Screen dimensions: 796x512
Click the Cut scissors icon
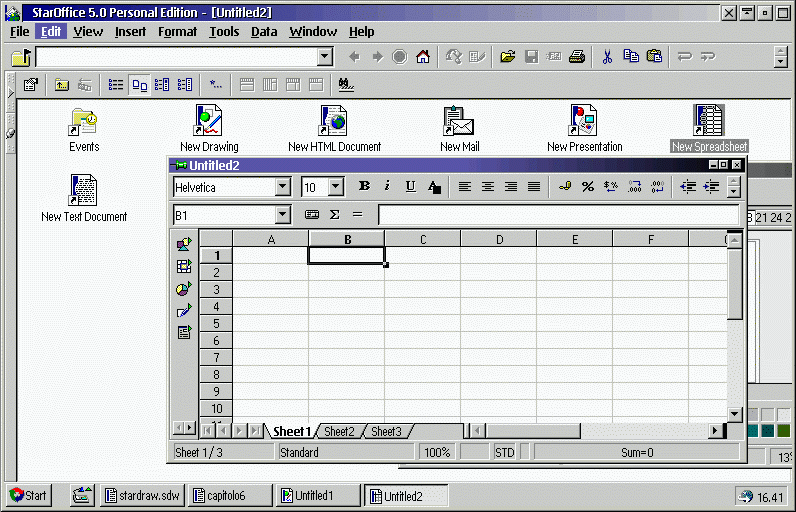pos(606,57)
